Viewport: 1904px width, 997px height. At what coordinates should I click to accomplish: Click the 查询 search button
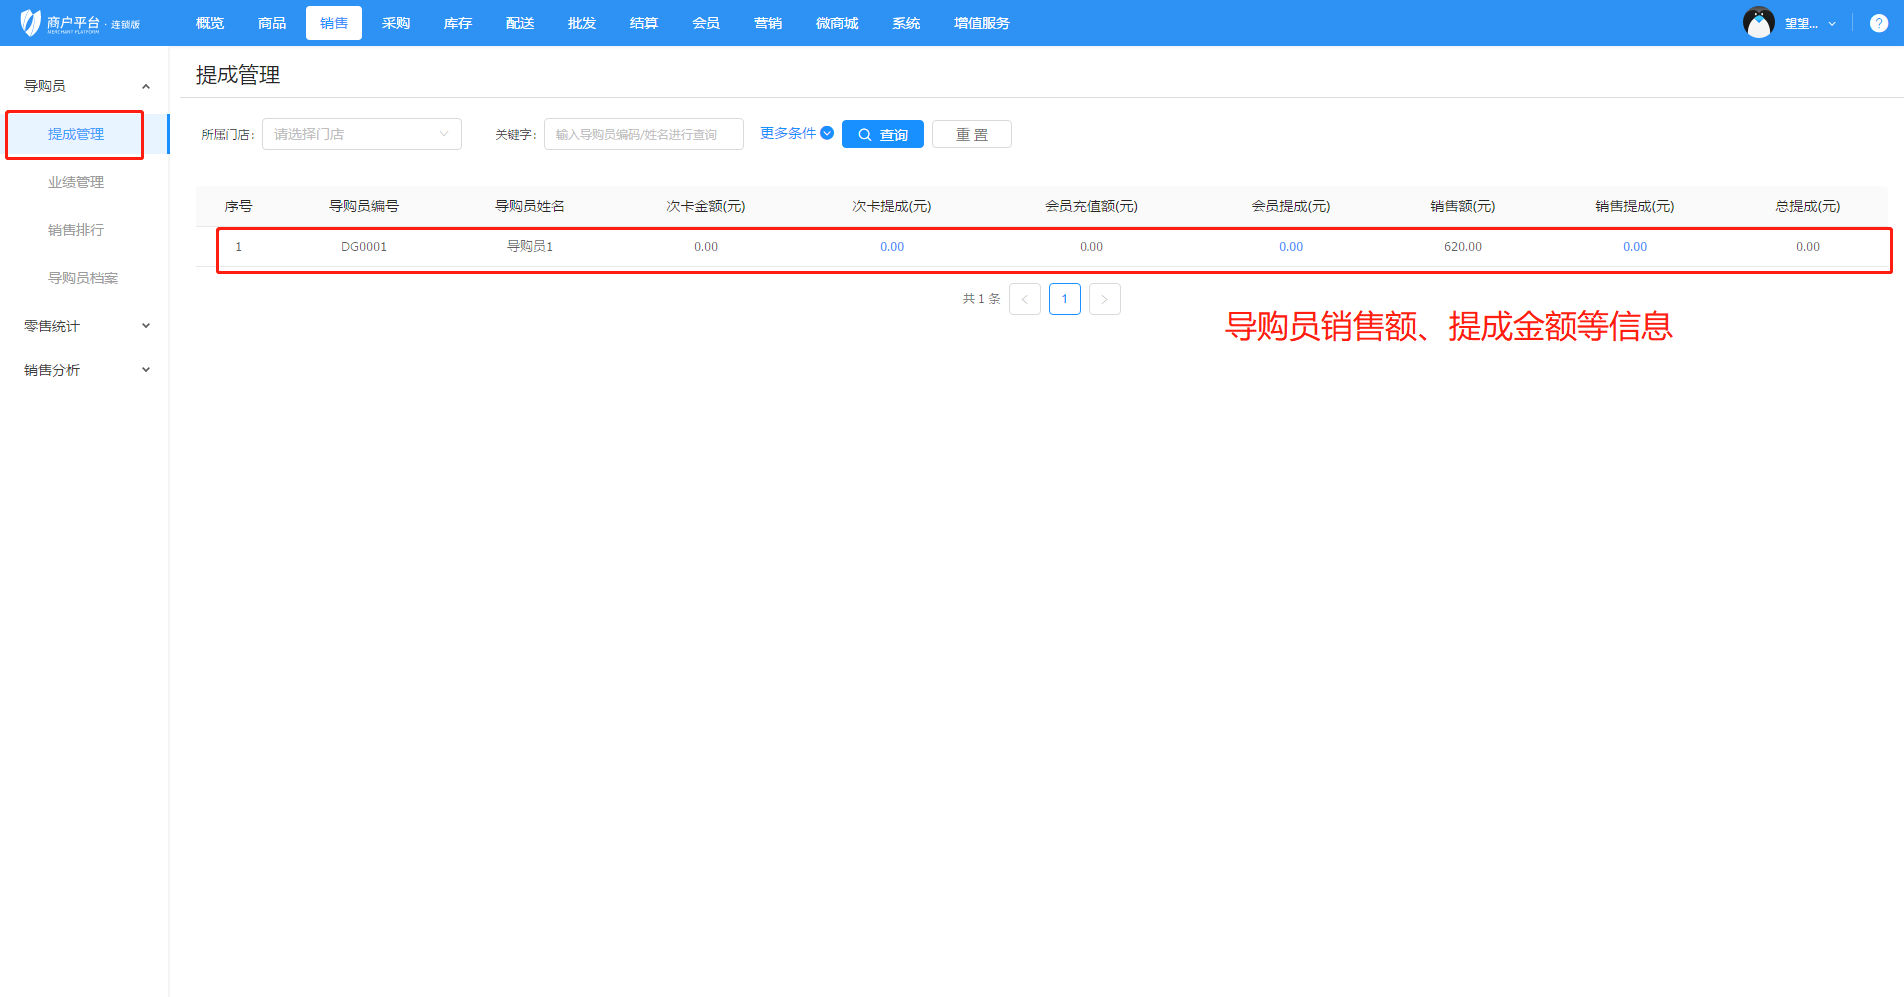tap(882, 134)
